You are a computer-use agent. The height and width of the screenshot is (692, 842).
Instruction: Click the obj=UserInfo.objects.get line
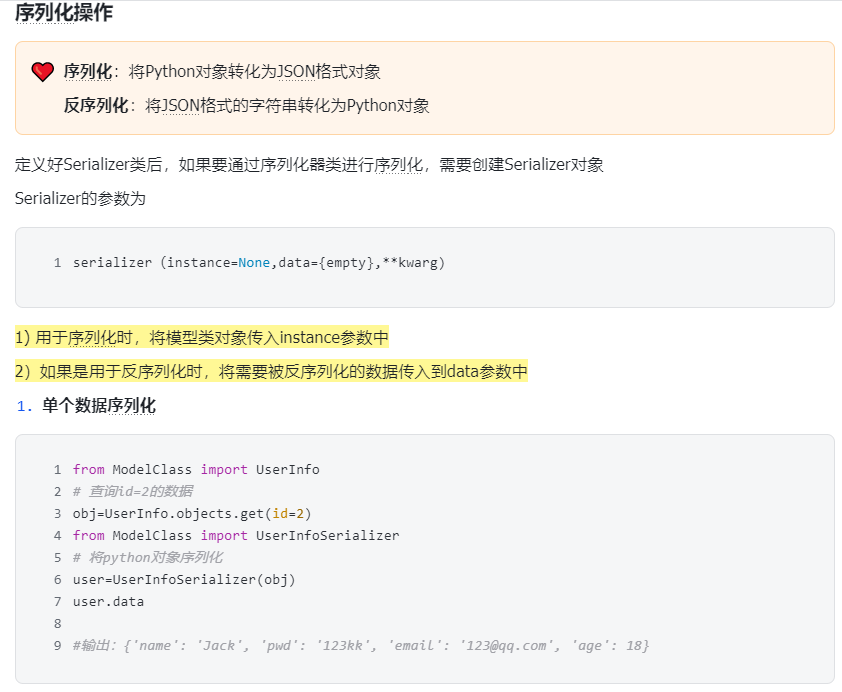tap(192, 514)
